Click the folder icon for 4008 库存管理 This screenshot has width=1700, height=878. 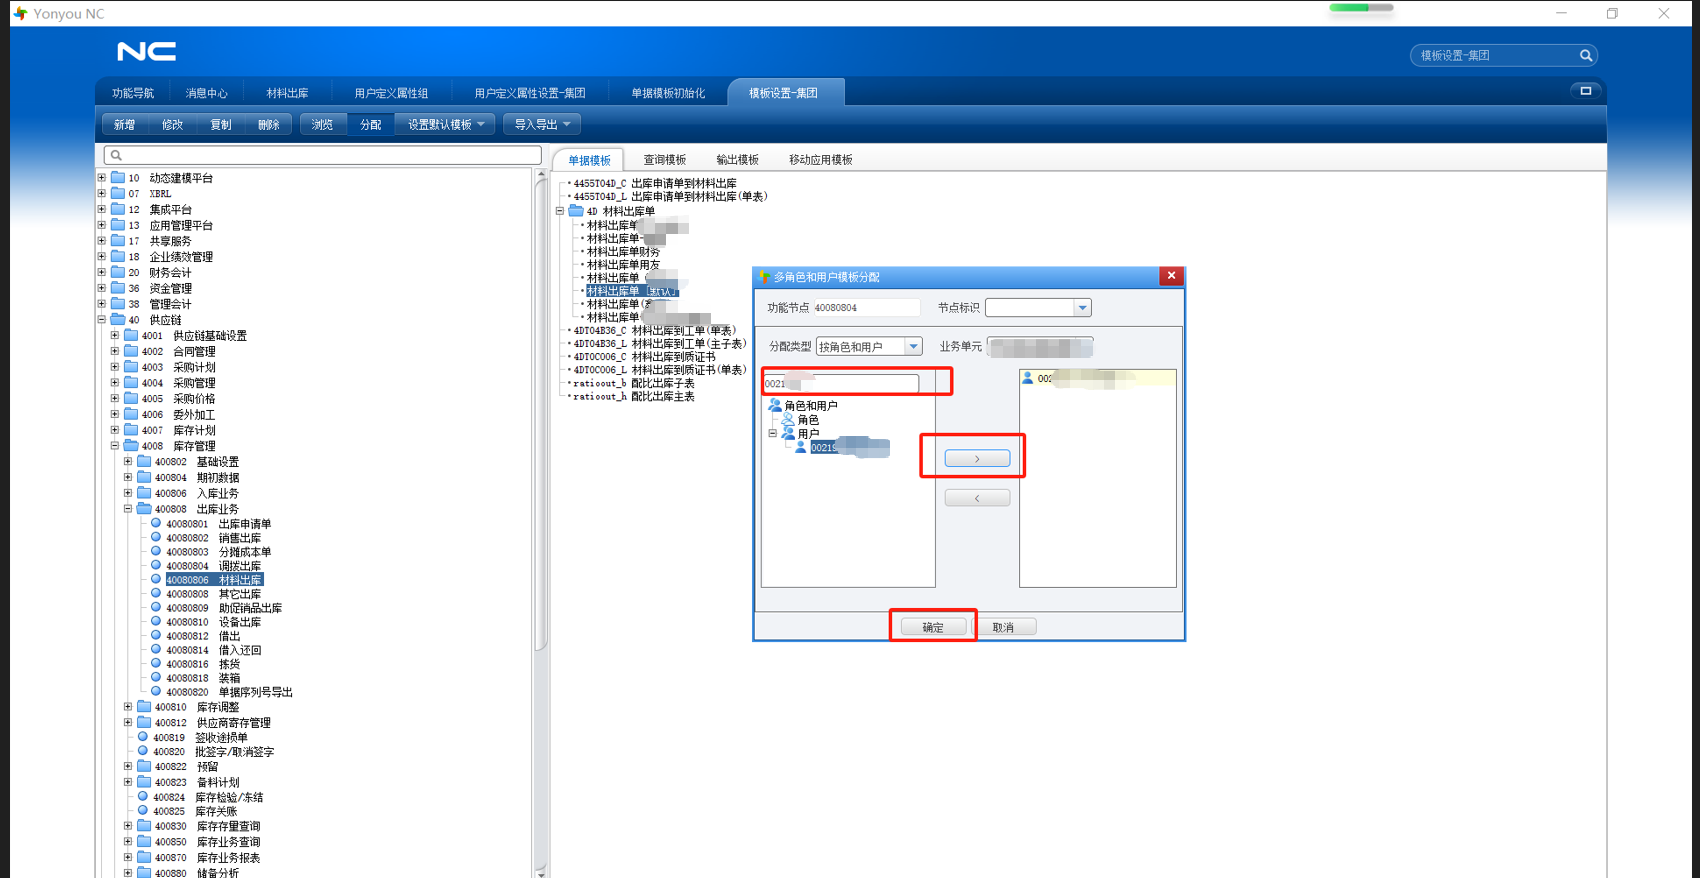tap(131, 446)
